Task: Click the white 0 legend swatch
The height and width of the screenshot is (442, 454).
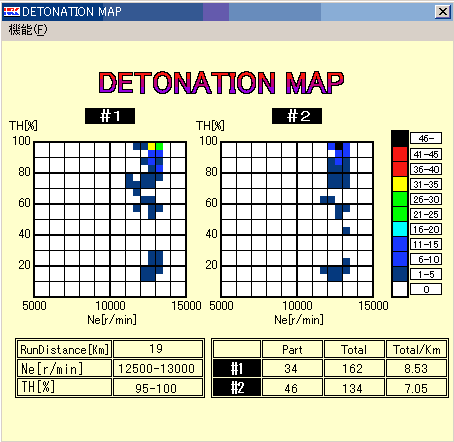Action: coord(400,289)
